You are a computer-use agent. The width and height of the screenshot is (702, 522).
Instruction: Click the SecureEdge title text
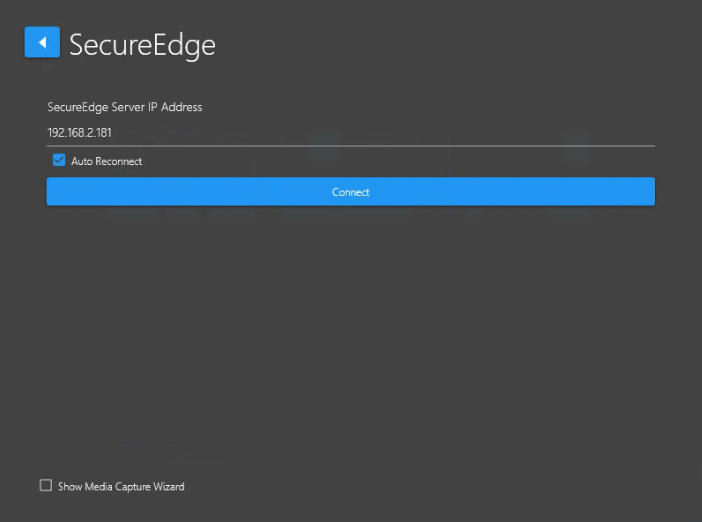[142, 45]
